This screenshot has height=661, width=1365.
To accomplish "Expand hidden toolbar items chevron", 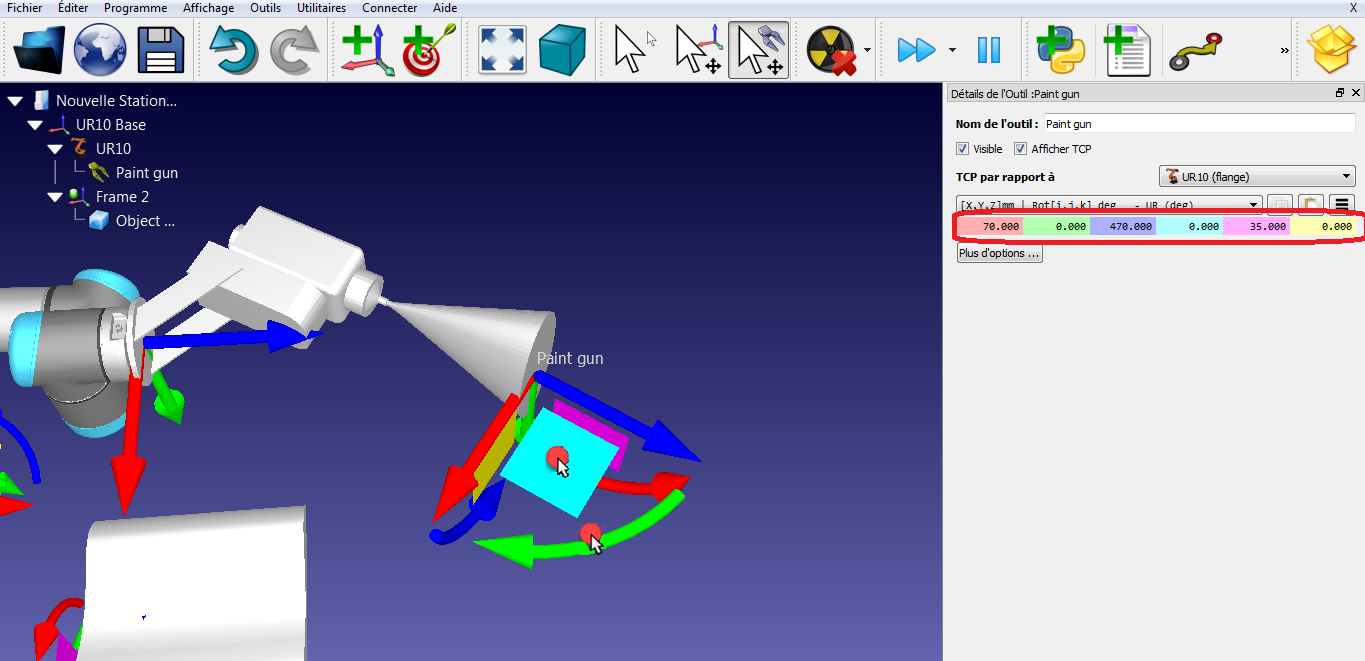I will point(1284,49).
